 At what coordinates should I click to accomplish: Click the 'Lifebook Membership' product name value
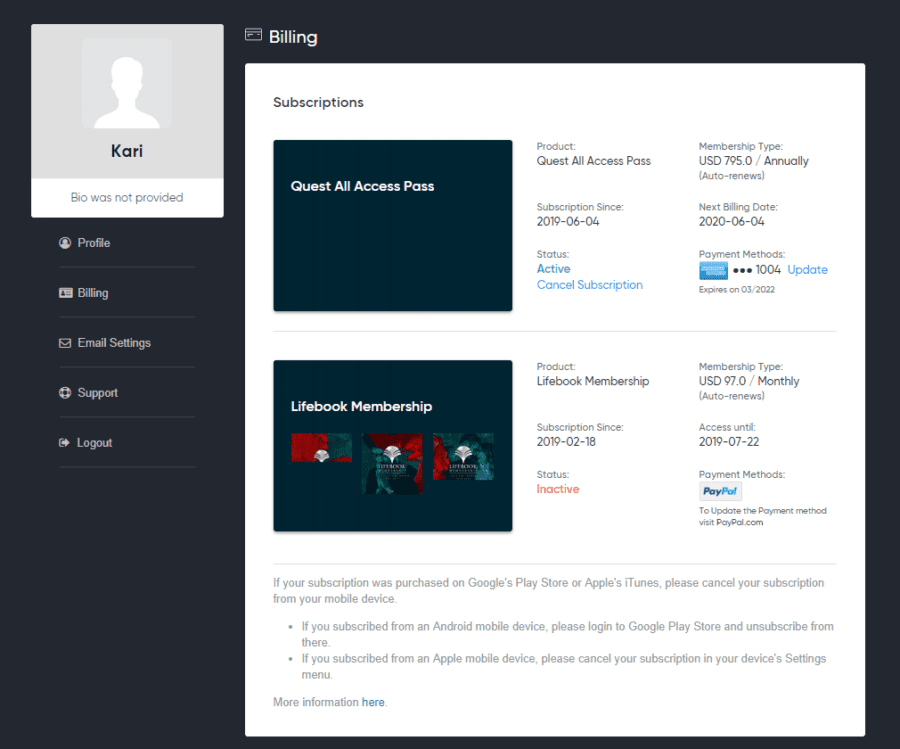click(593, 381)
